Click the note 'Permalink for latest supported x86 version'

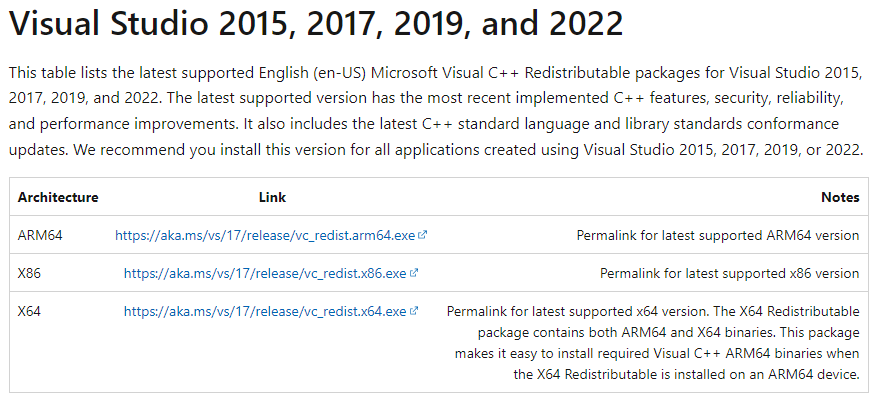point(730,274)
